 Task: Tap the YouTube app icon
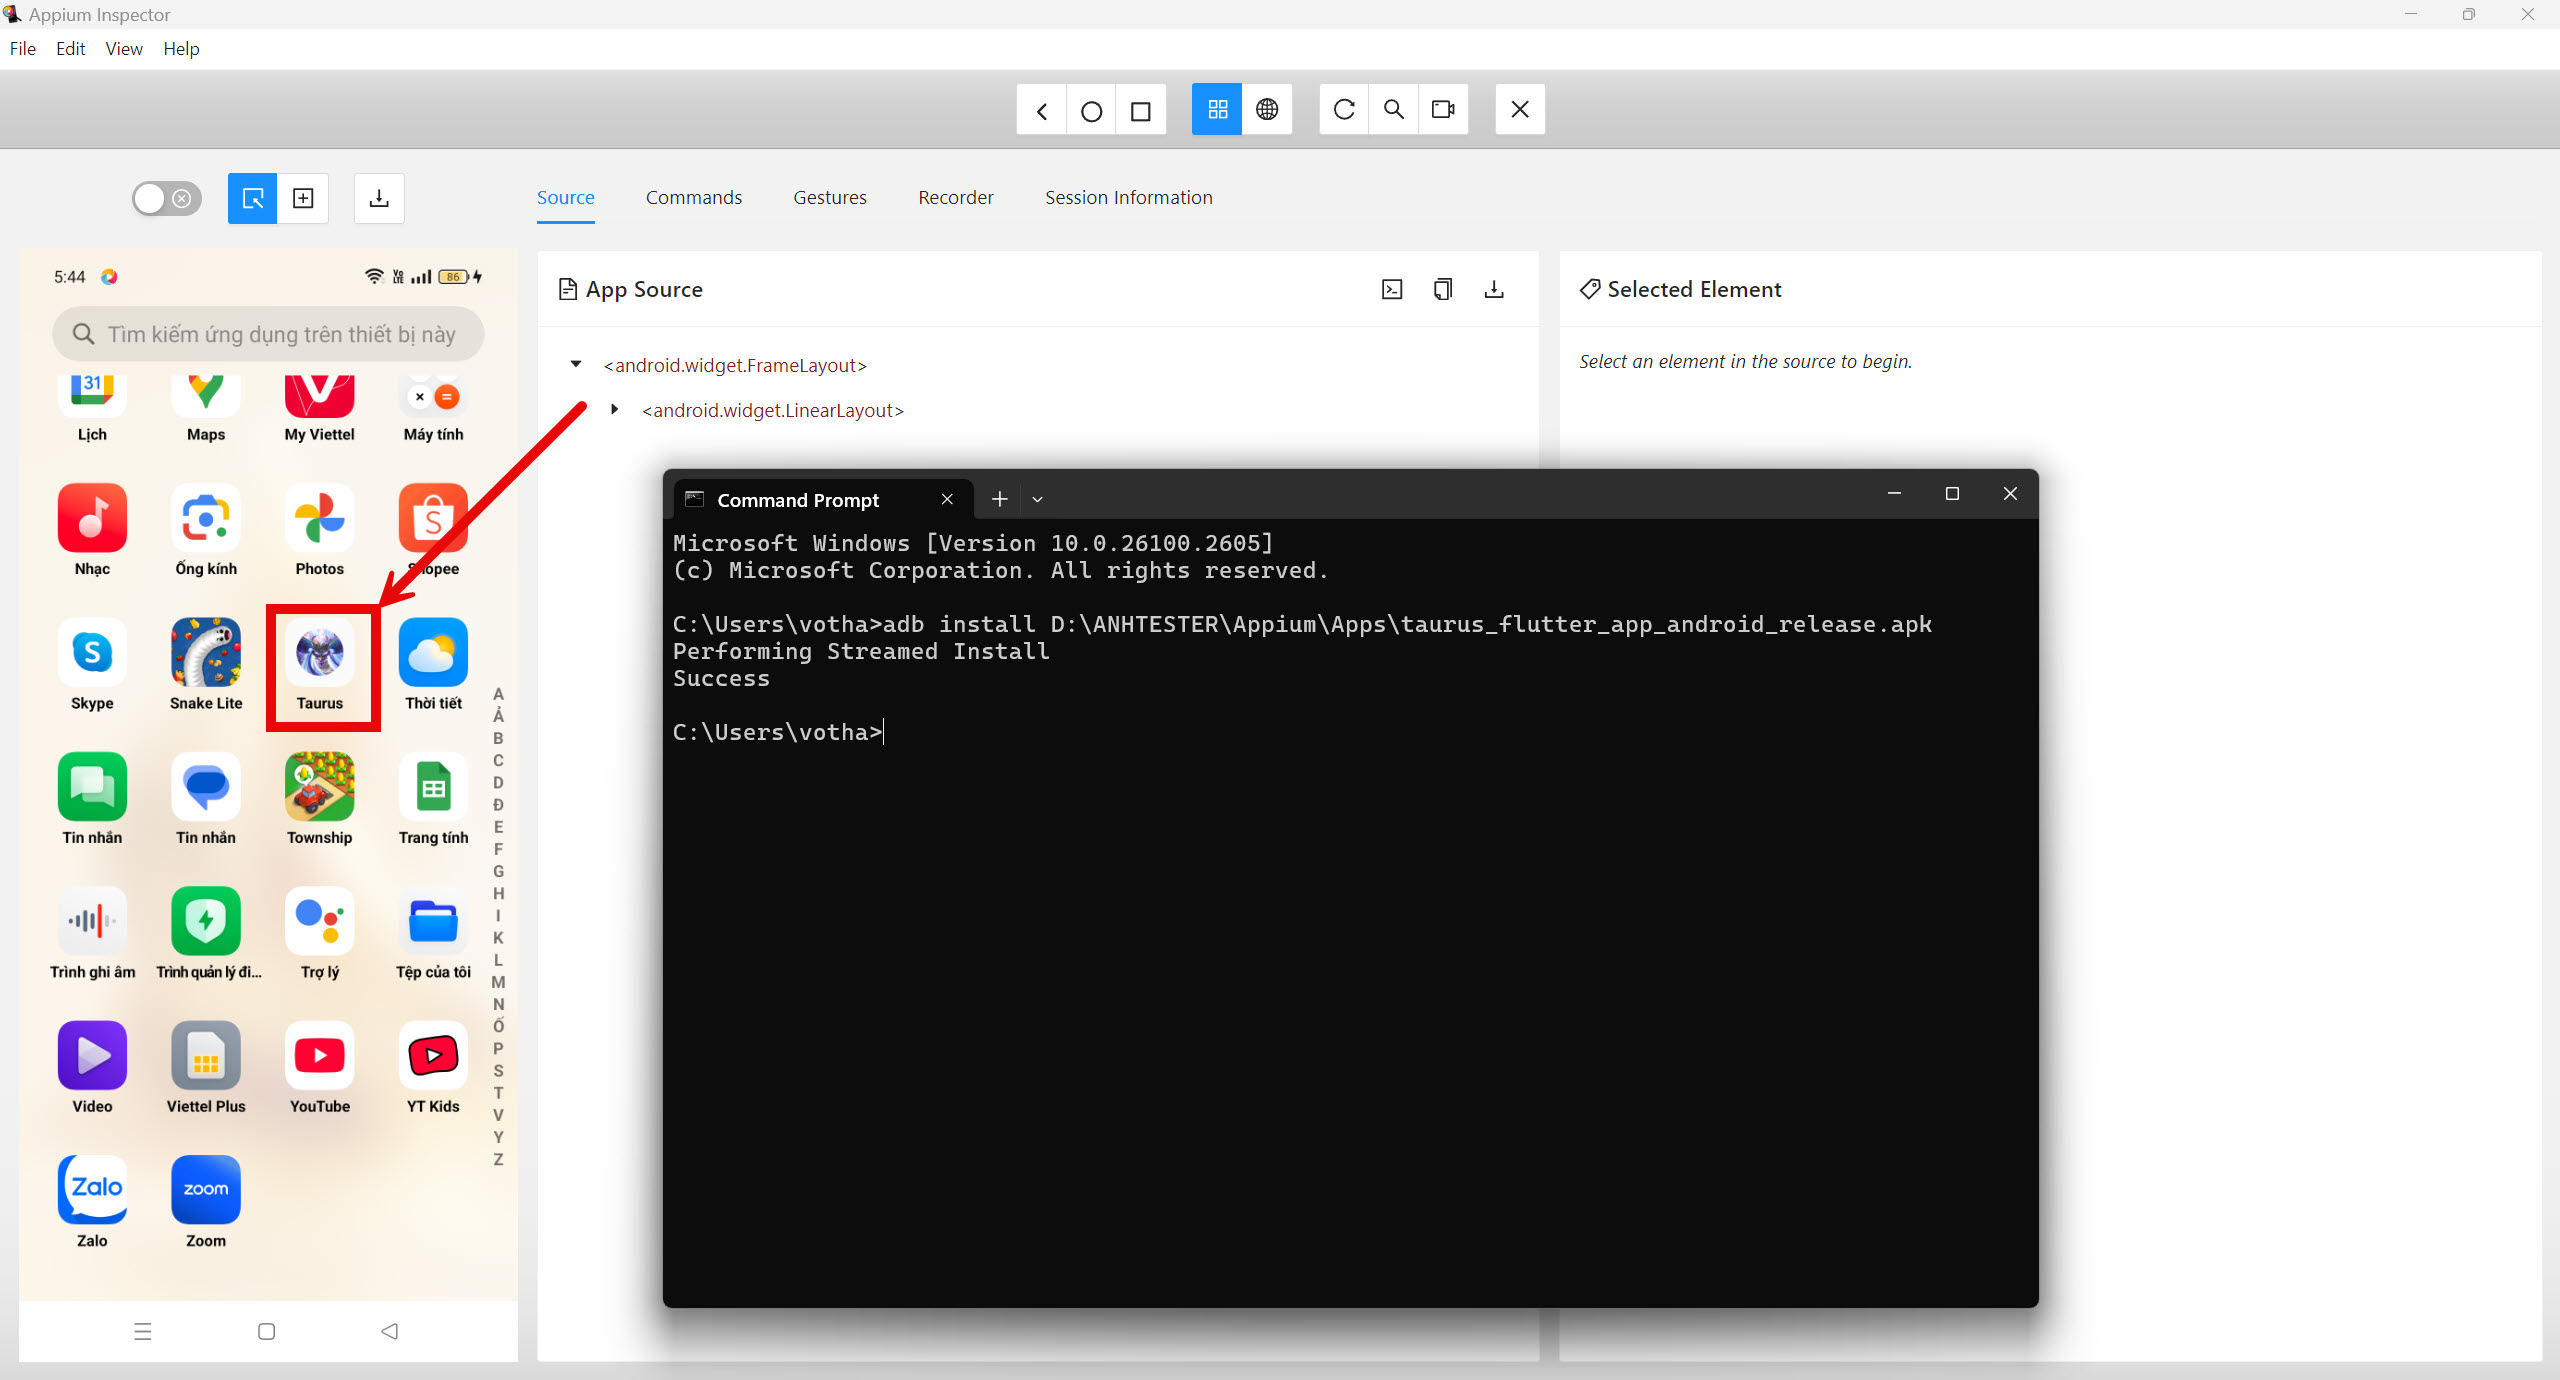(x=320, y=1056)
